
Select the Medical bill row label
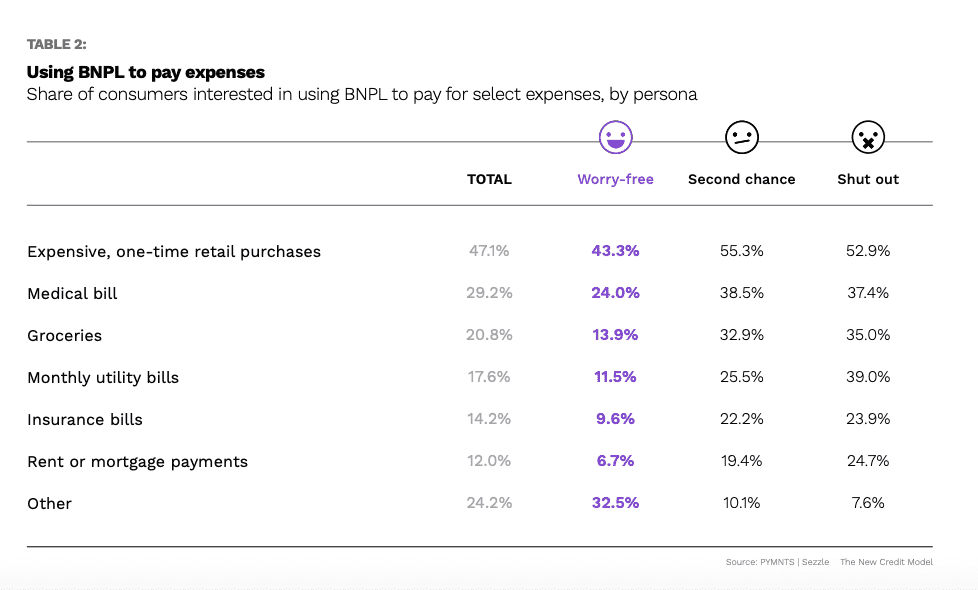click(x=72, y=294)
